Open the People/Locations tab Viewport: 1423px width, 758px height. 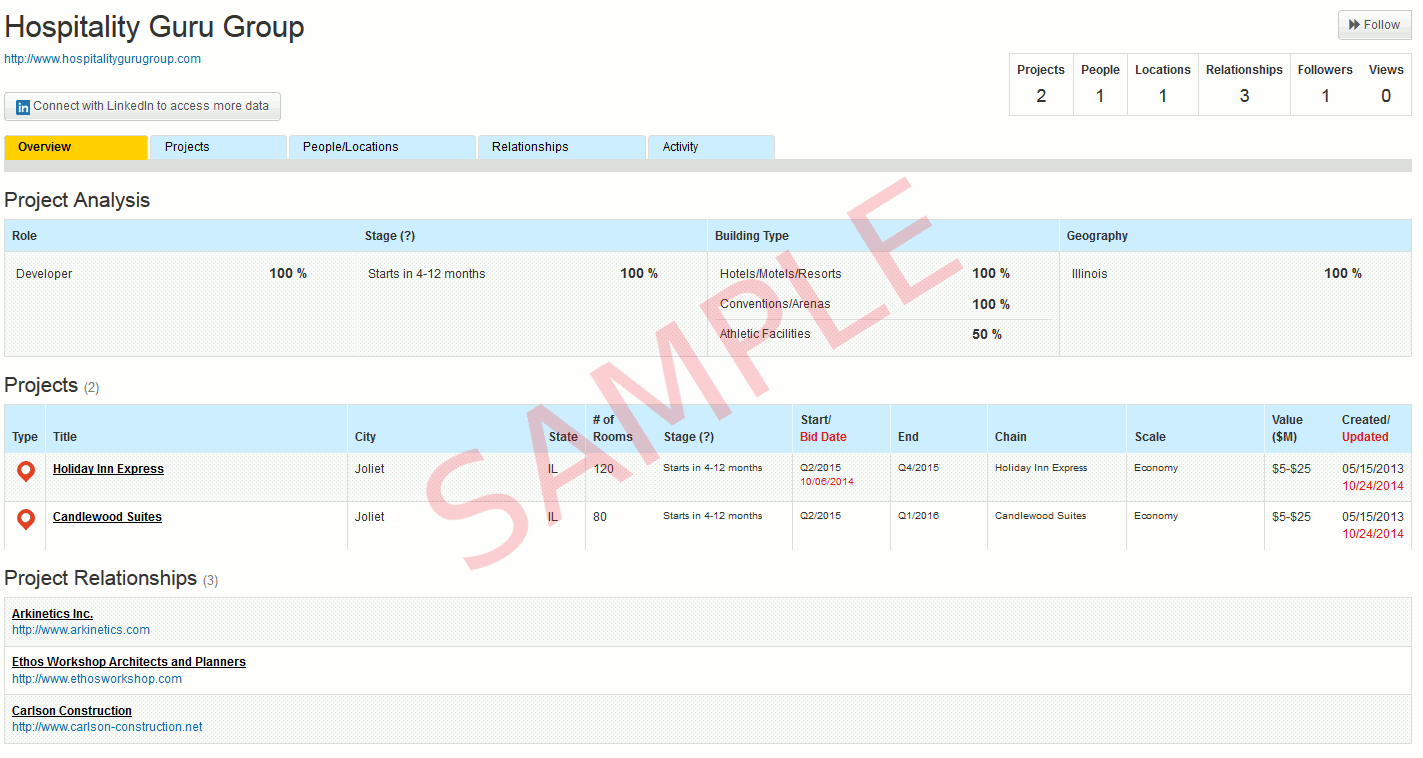[x=382, y=147]
